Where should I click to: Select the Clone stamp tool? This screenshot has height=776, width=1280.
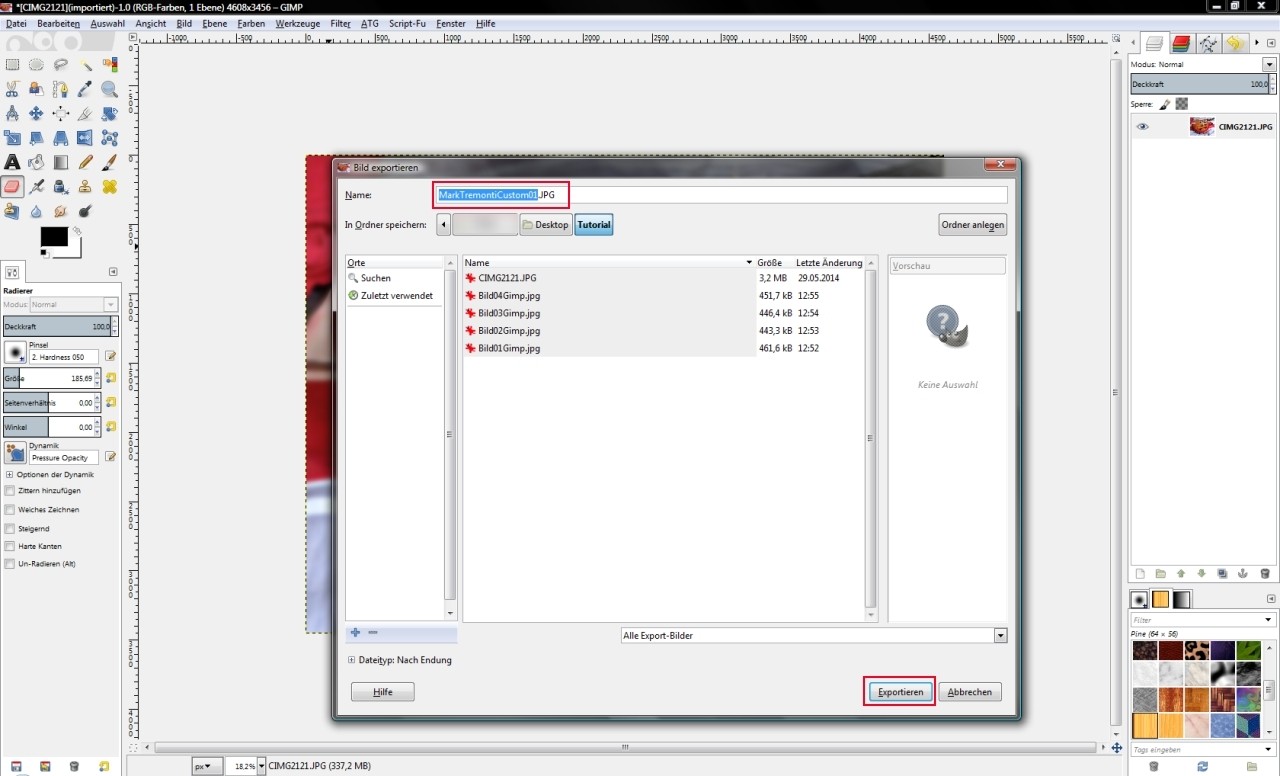click(85, 186)
